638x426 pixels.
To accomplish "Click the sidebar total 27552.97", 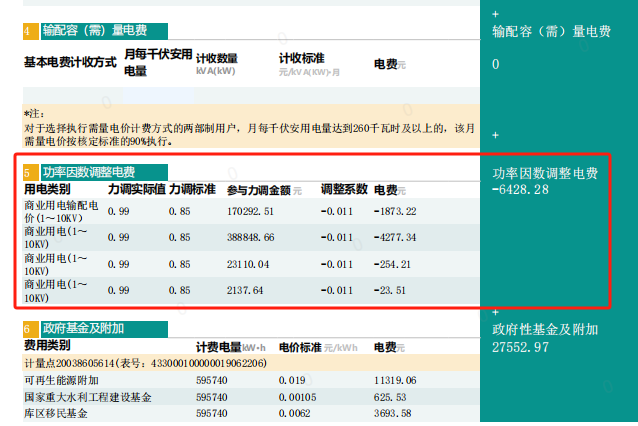I will point(522,347).
